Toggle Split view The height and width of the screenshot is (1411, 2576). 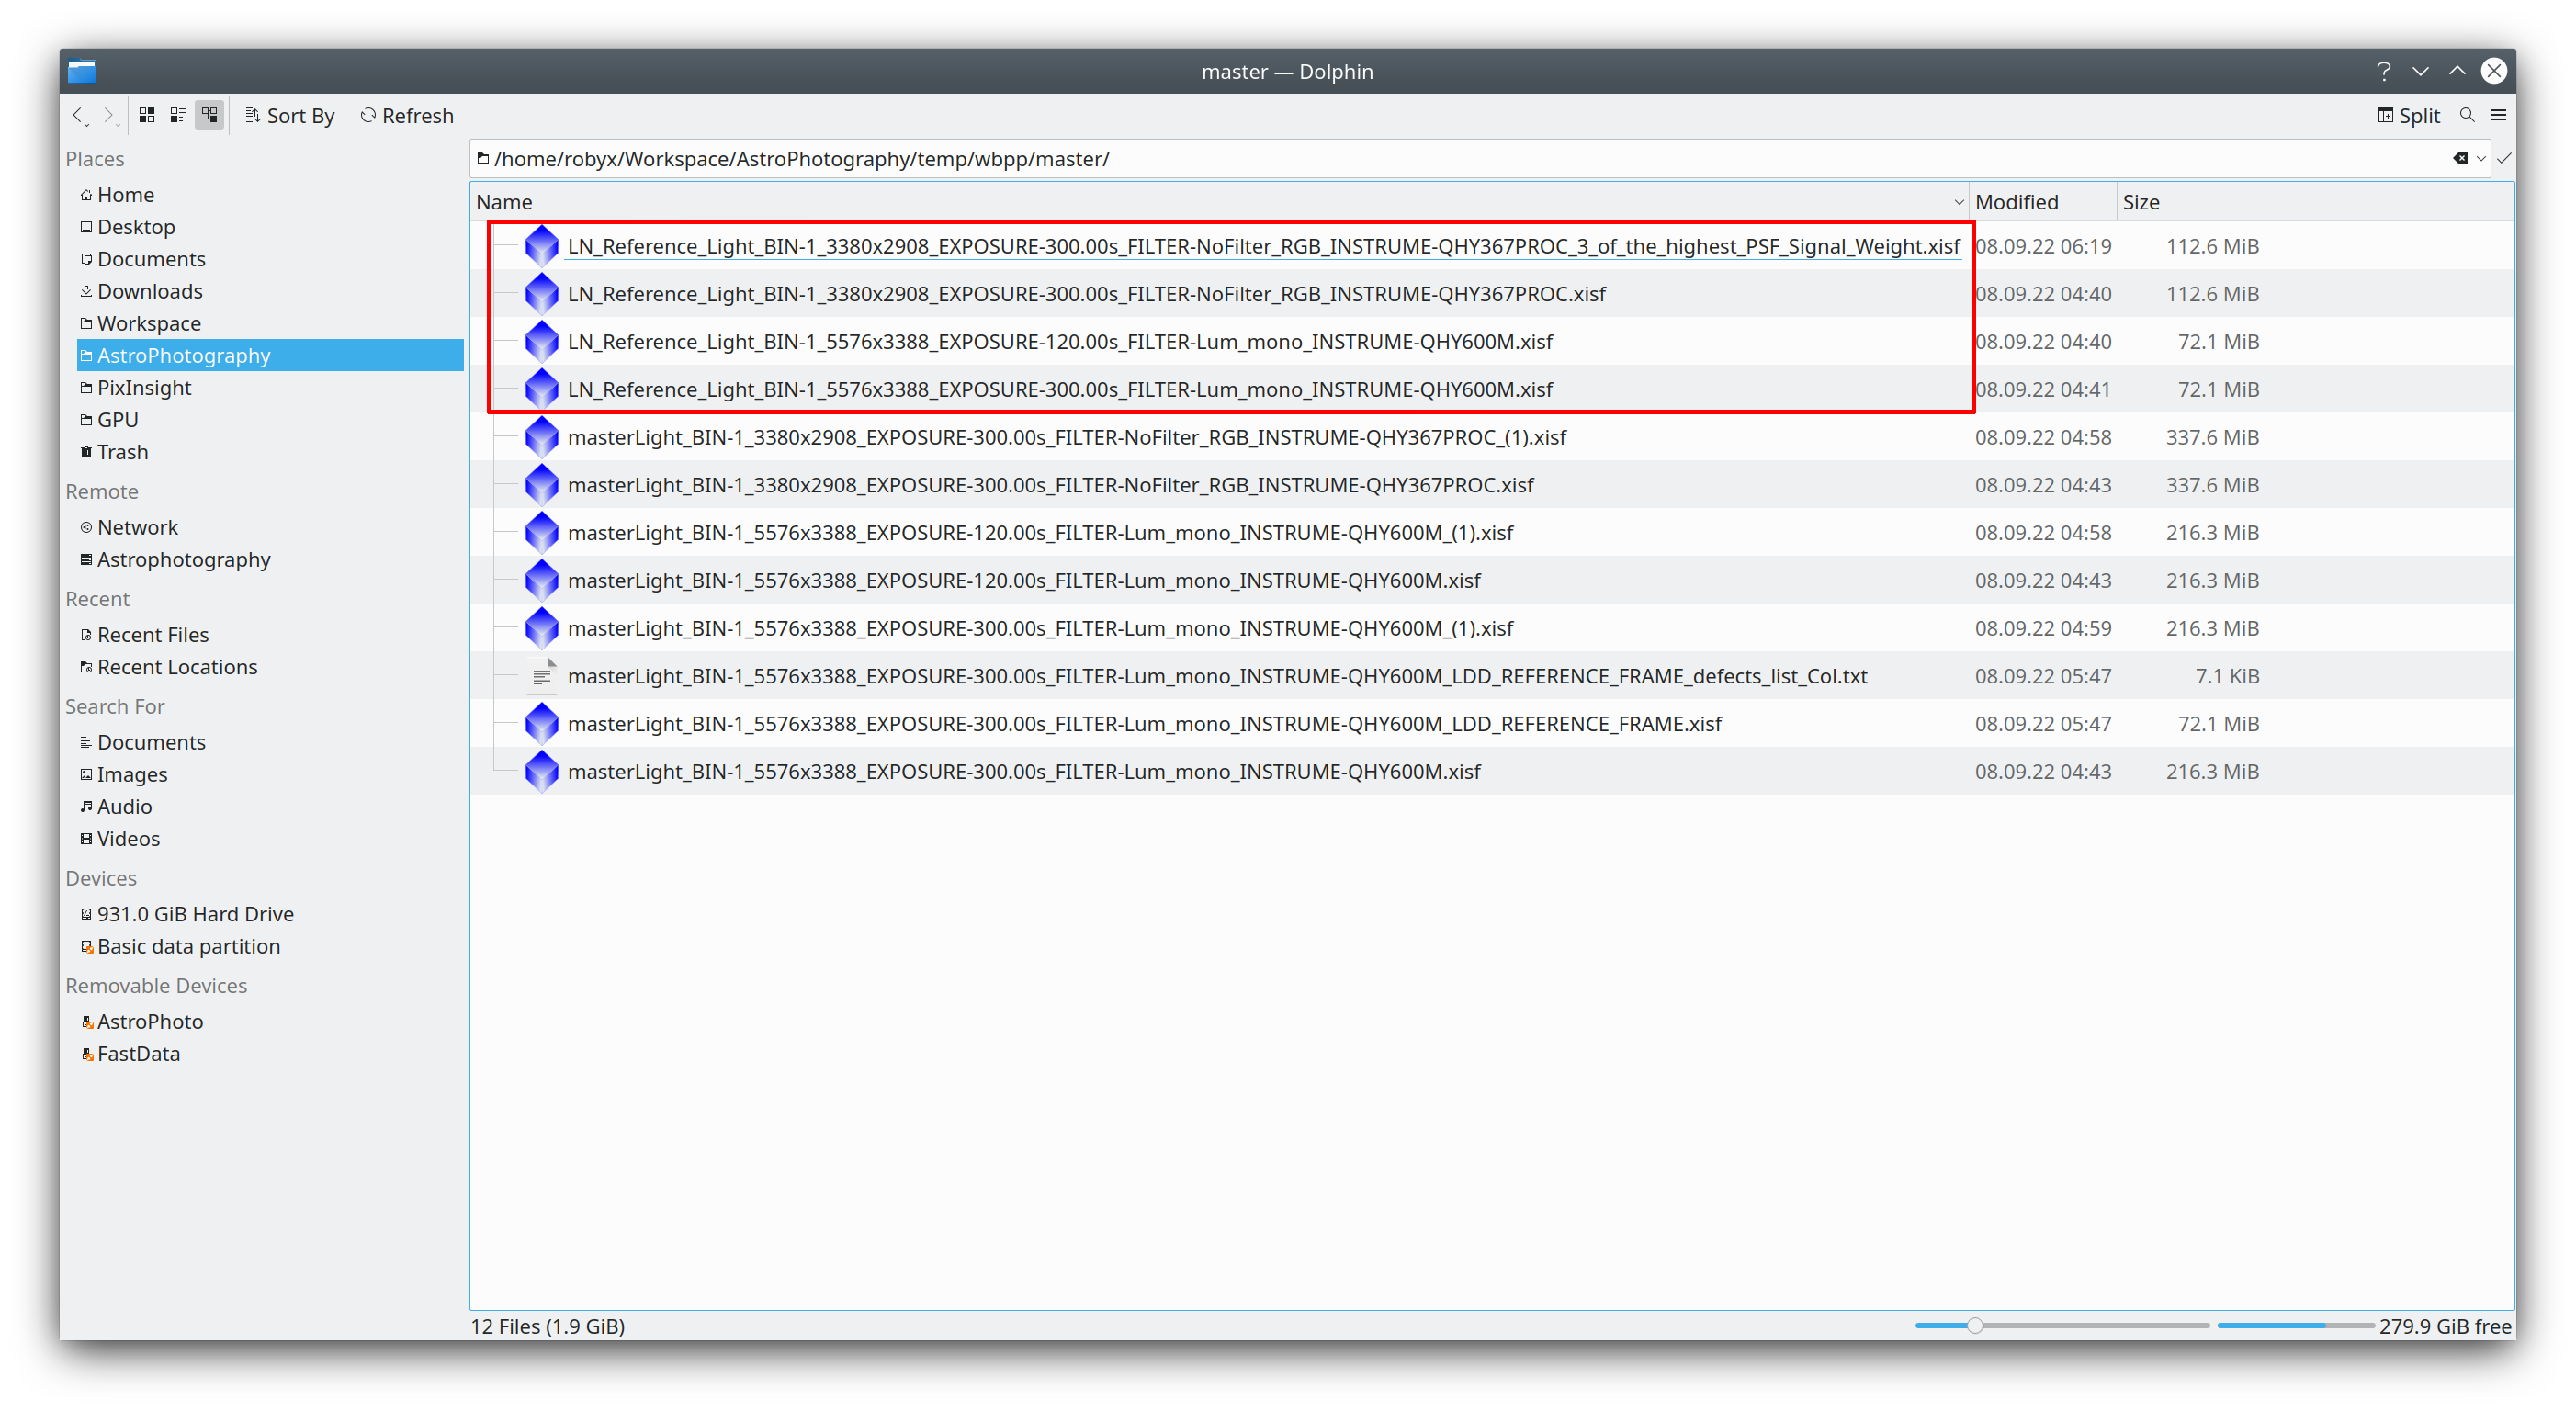coord(2409,116)
